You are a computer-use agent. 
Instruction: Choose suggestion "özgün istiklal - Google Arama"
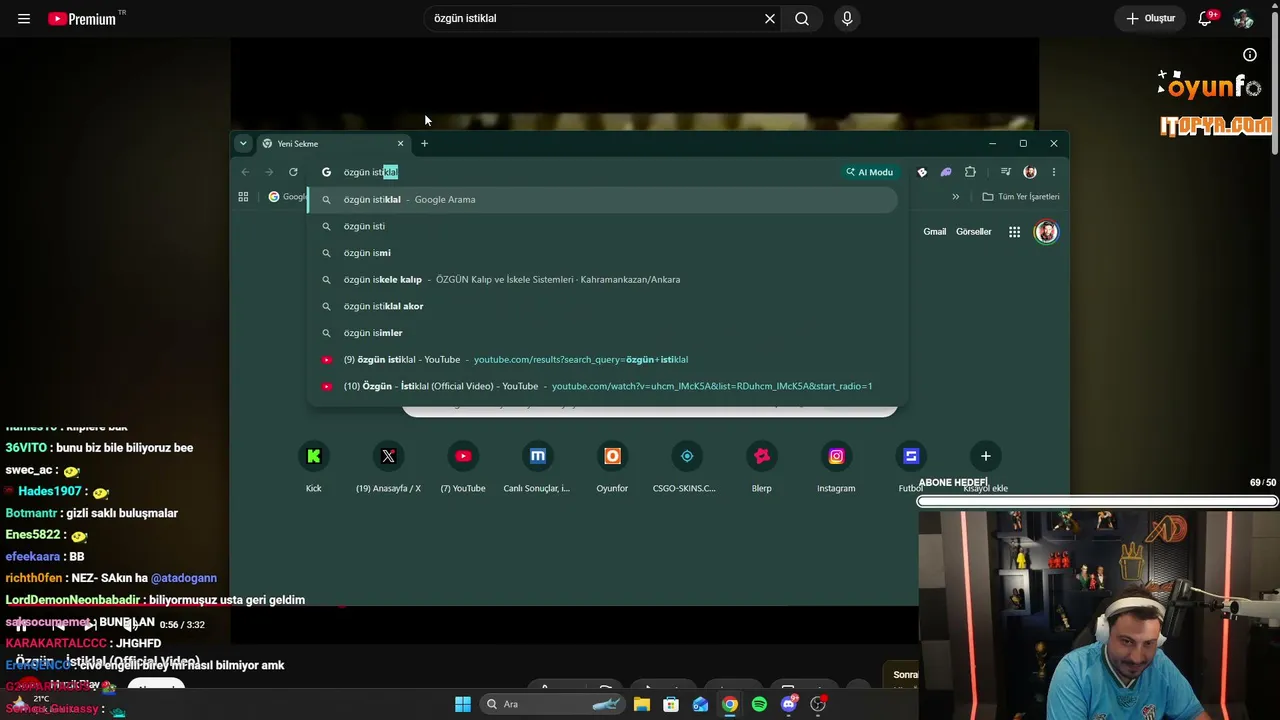tap(603, 199)
